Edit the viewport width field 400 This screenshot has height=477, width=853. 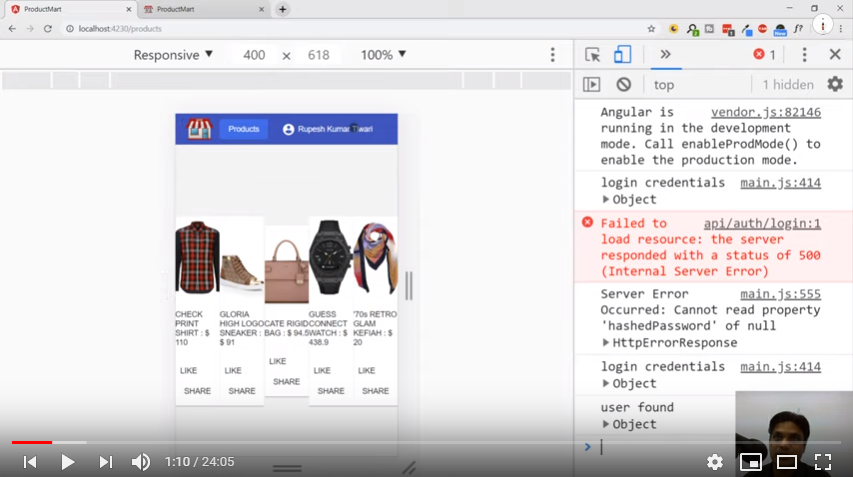pos(254,55)
